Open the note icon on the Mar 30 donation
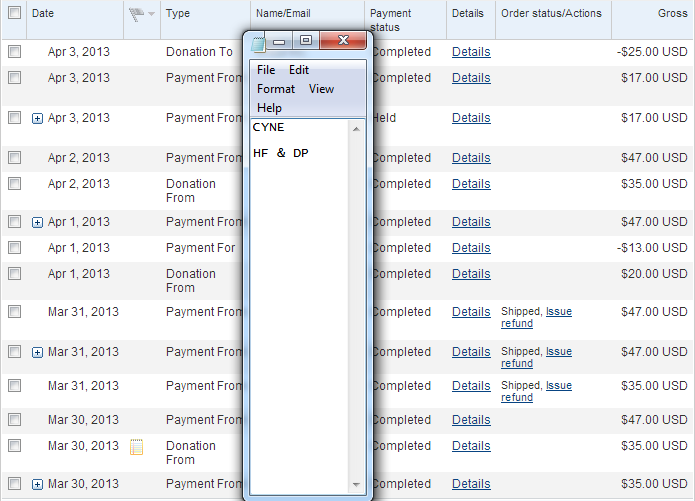 137,448
